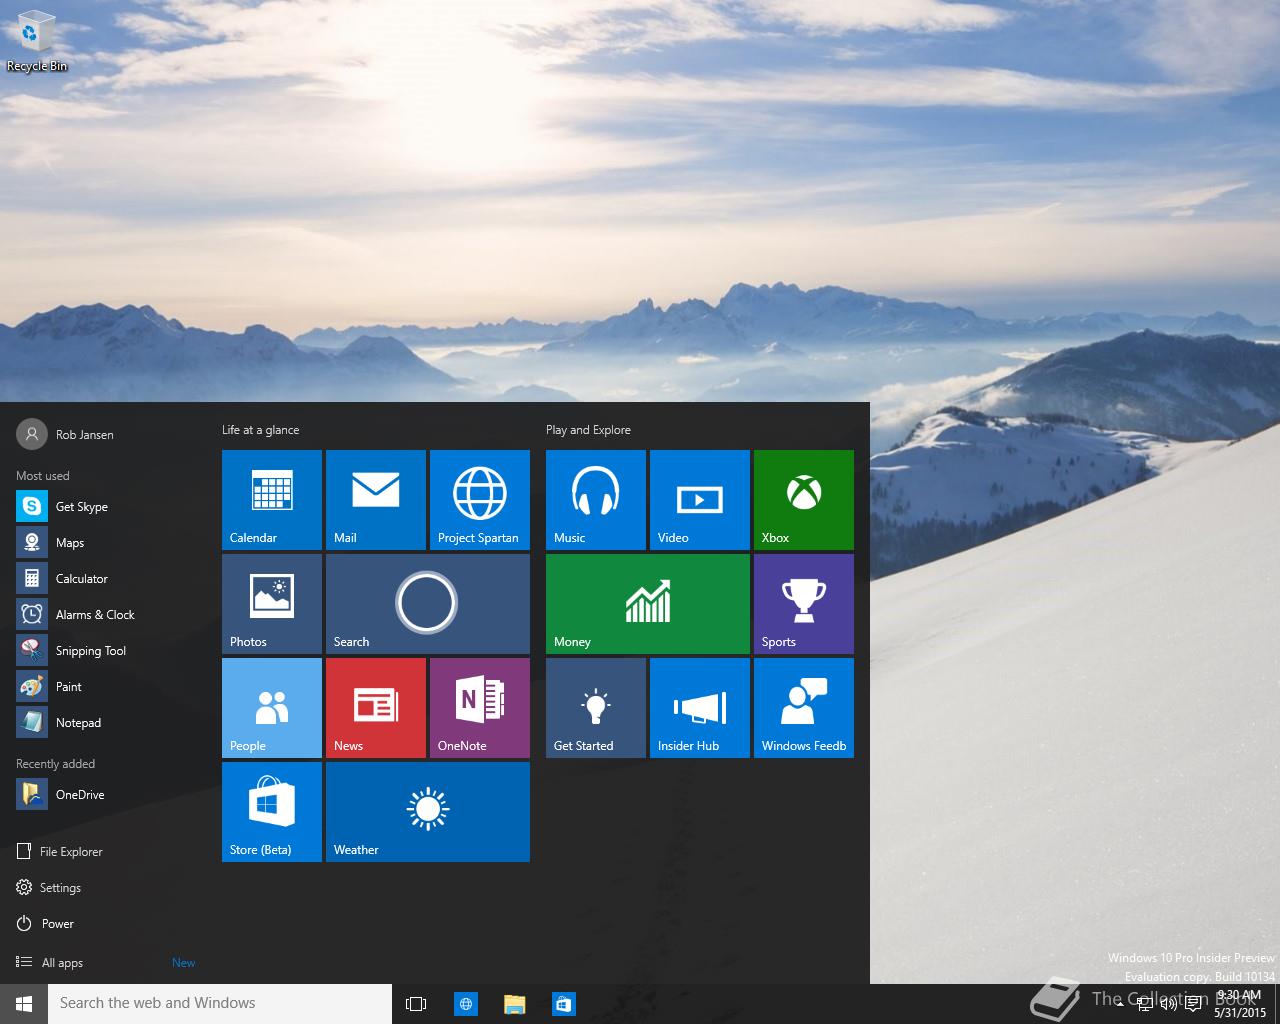Open the Mail tile

(376, 500)
